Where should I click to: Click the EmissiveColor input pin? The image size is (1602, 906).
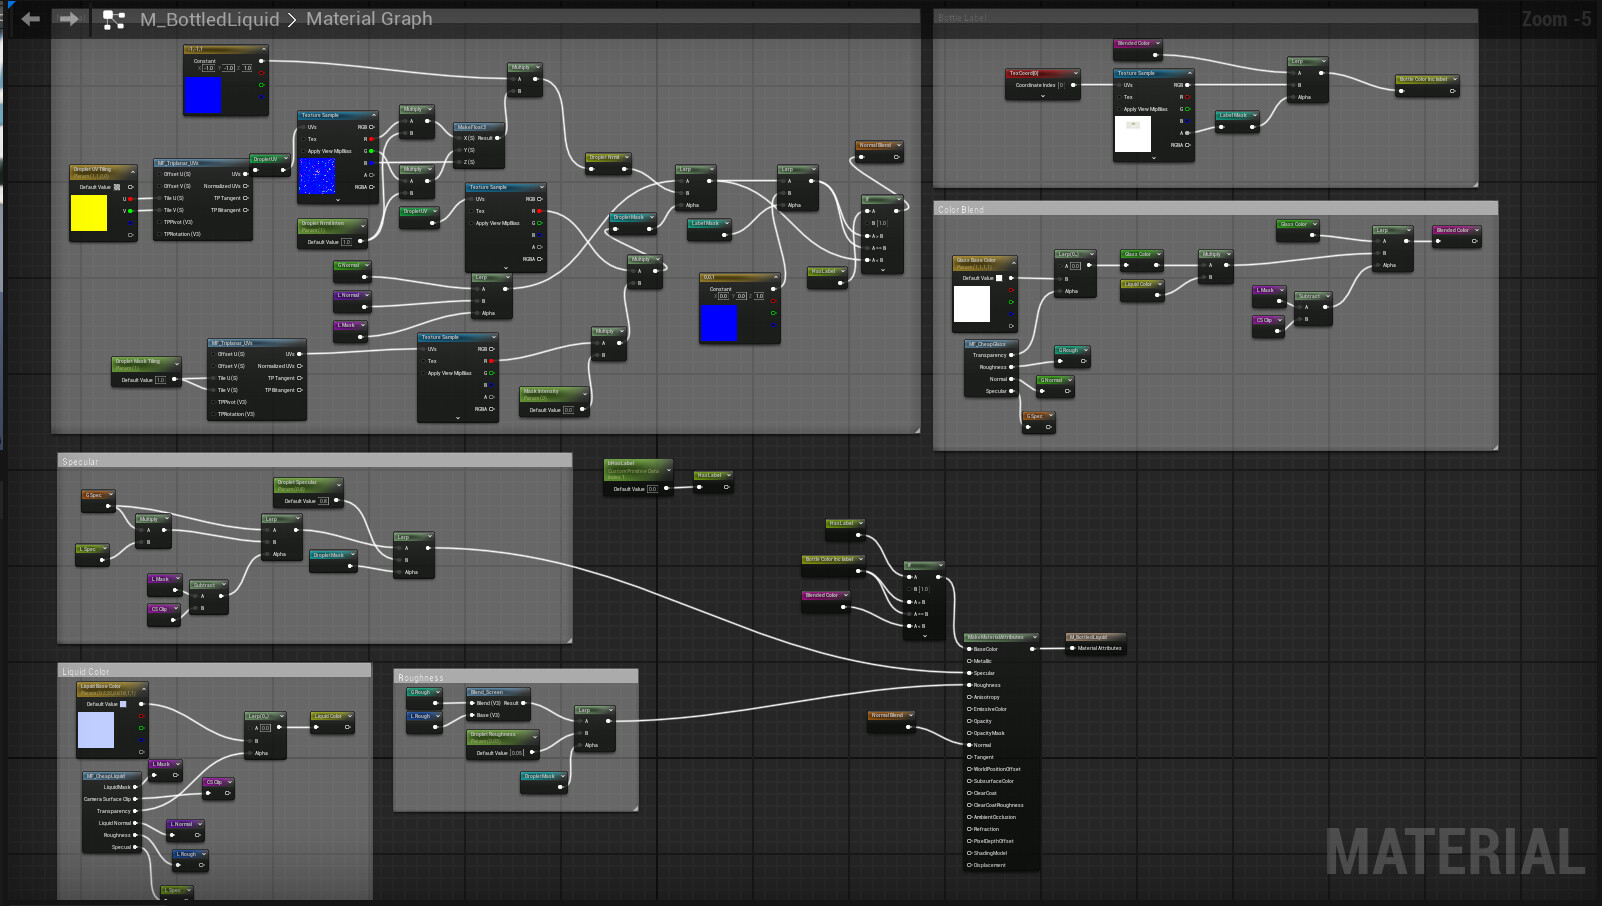click(x=970, y=709)
